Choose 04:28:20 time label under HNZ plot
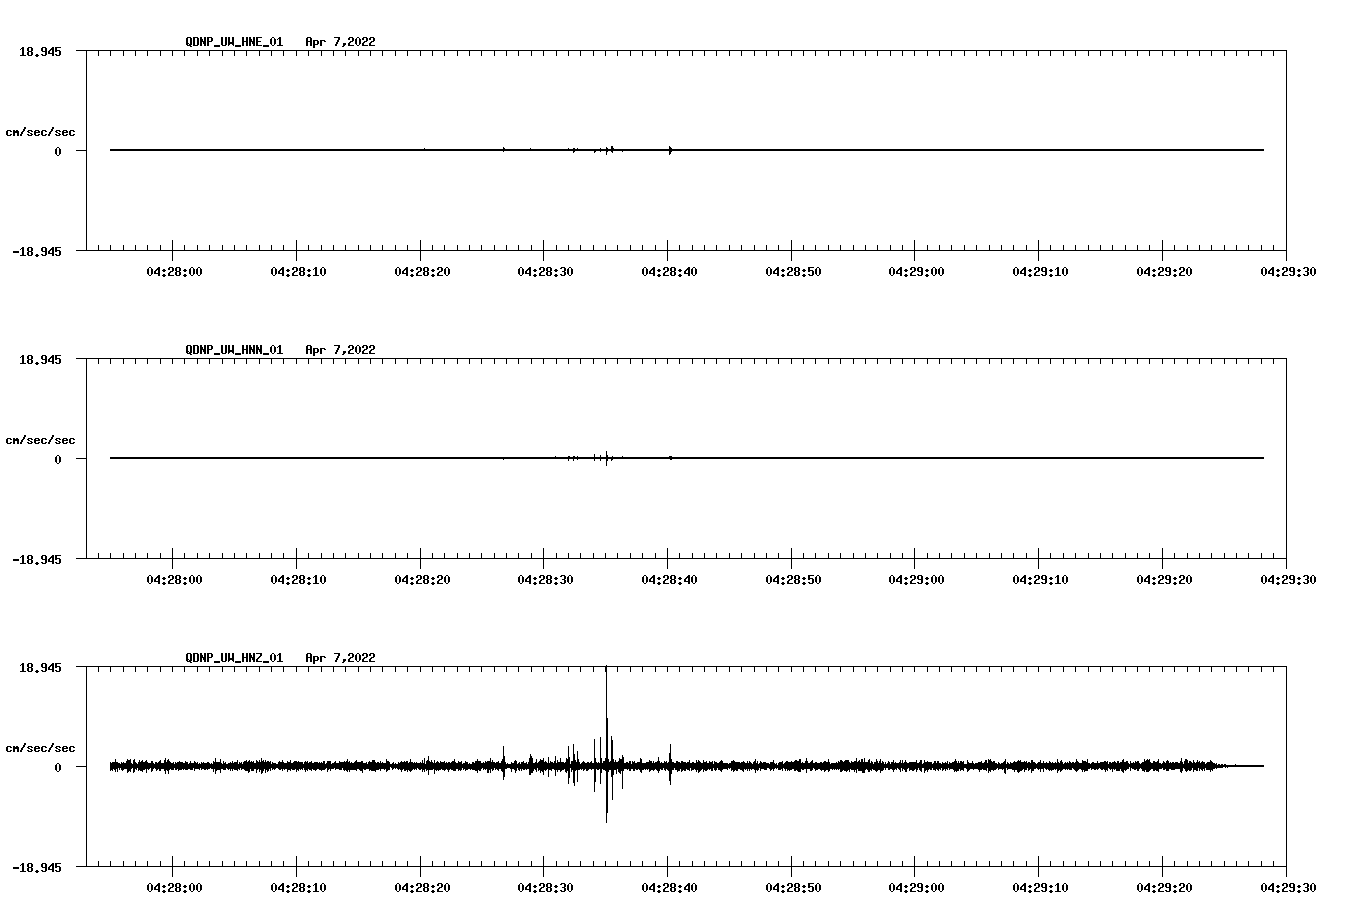The width and height of the screenshot is (1358, 924). pos(420,887)
